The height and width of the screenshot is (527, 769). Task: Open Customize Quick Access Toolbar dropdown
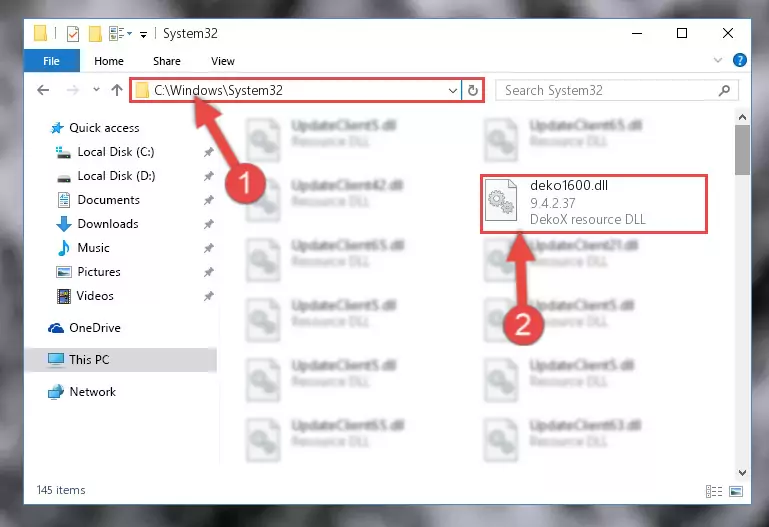pyautogui.click(x=144, y=34)
